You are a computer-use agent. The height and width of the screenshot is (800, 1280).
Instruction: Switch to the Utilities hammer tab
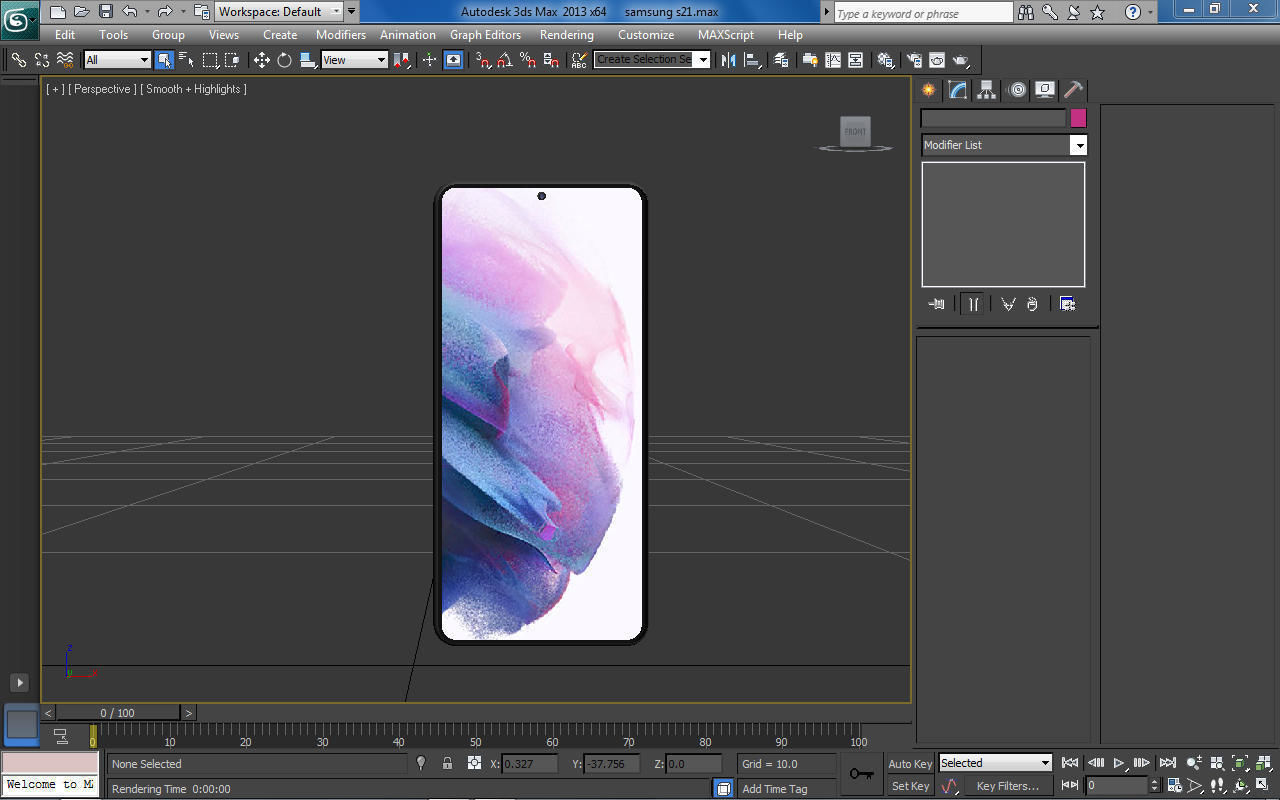click(1073, 90)
